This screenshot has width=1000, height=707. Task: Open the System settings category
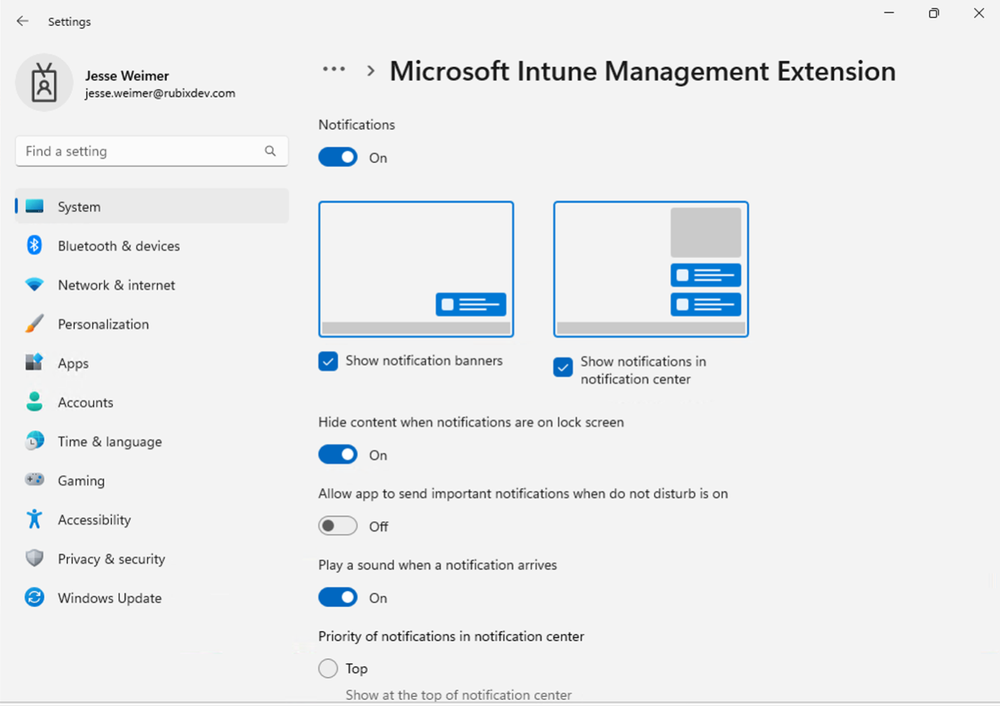click(x=152, y=206)
